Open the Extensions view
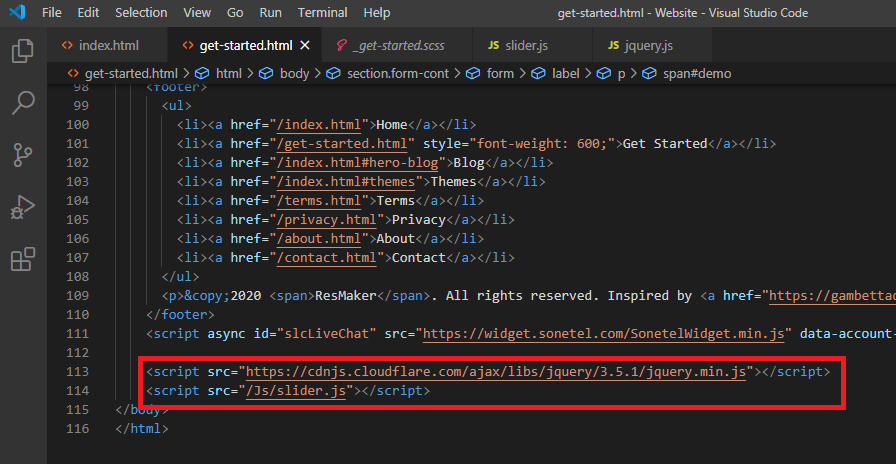Viewport: 896px width, 464px height. [x=23, y=259]
